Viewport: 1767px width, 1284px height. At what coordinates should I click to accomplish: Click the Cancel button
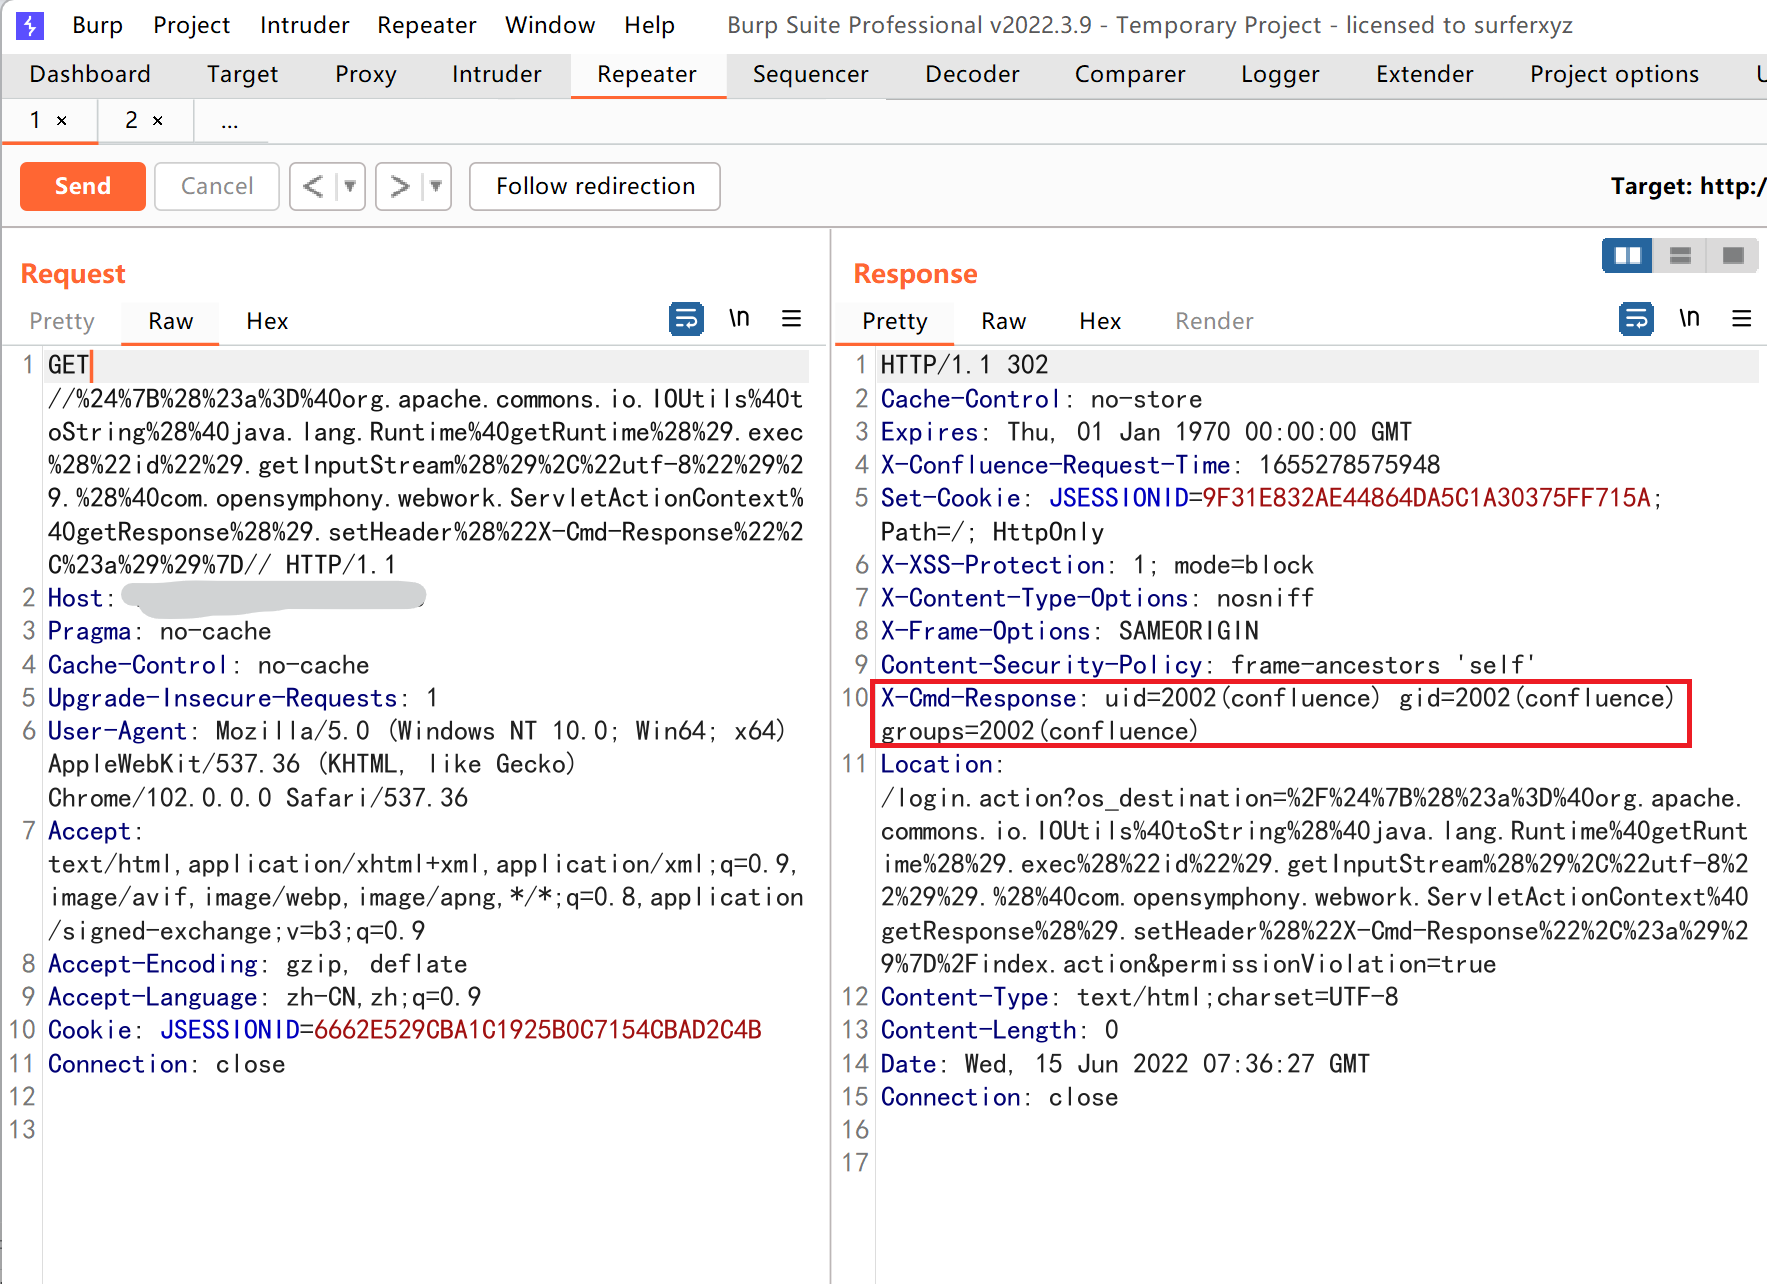[x=217, y=186]
